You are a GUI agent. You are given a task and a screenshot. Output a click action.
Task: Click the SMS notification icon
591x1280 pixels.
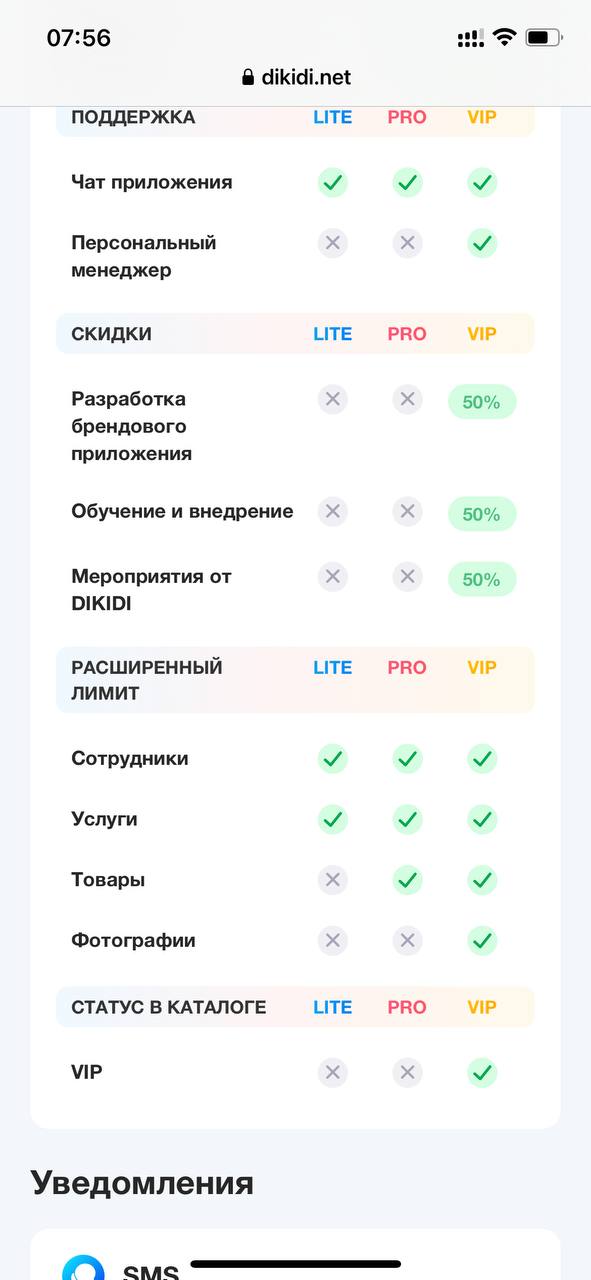click(83, 1267)
